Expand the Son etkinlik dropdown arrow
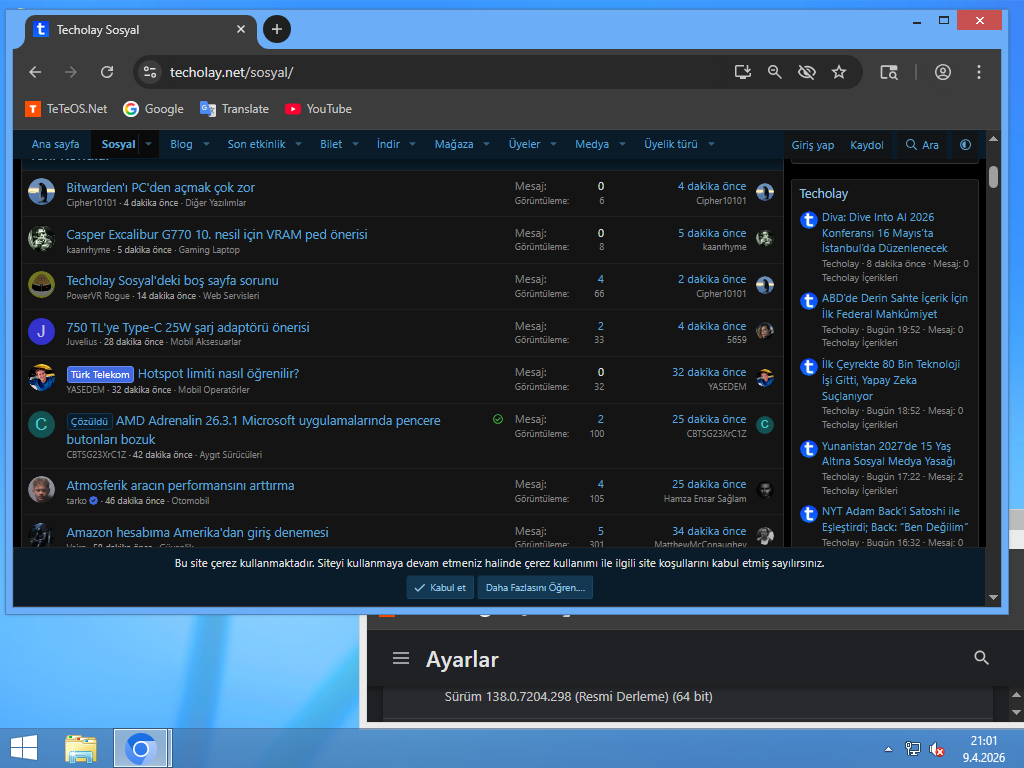 coord(298,144)
